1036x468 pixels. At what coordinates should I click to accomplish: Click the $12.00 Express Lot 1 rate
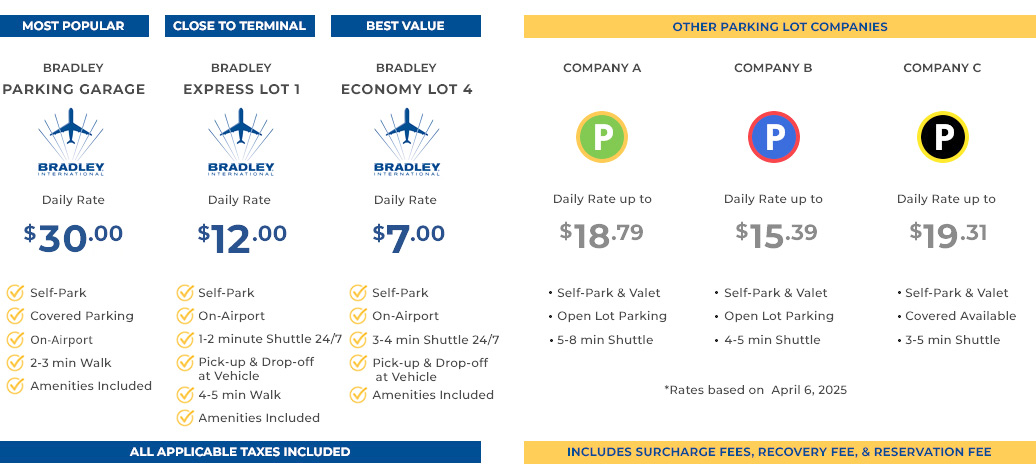tap(241, 237)
